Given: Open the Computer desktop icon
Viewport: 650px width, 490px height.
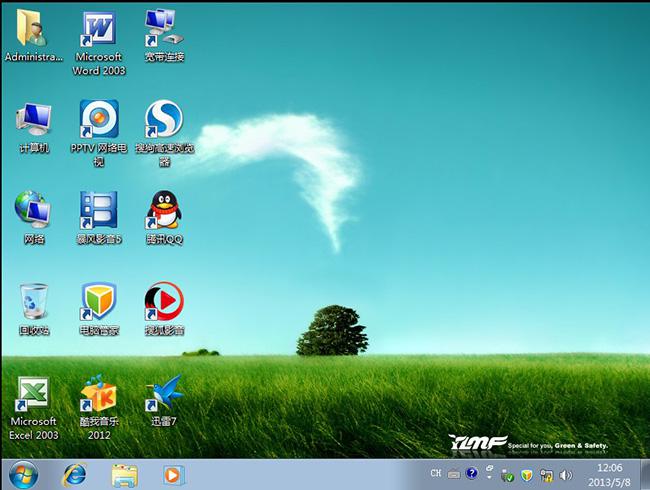Looking at the screenshot, I should [34, 120].
